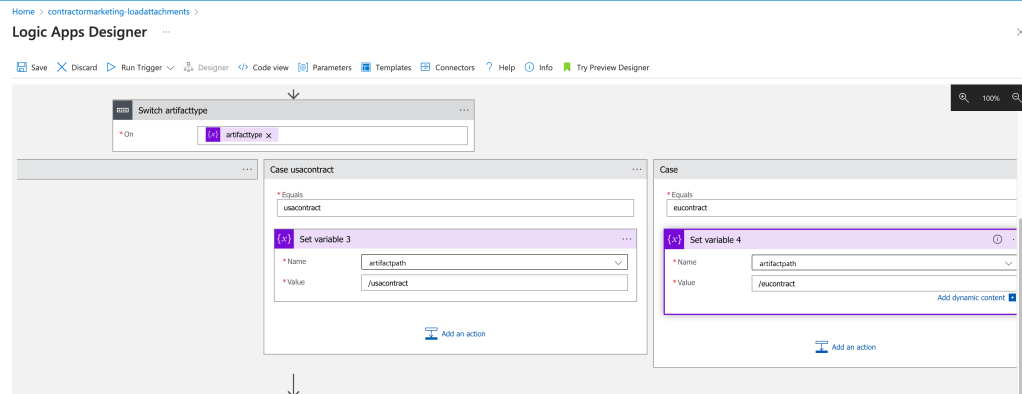Click the Set variable 4 variable icon

pos(675,239)
